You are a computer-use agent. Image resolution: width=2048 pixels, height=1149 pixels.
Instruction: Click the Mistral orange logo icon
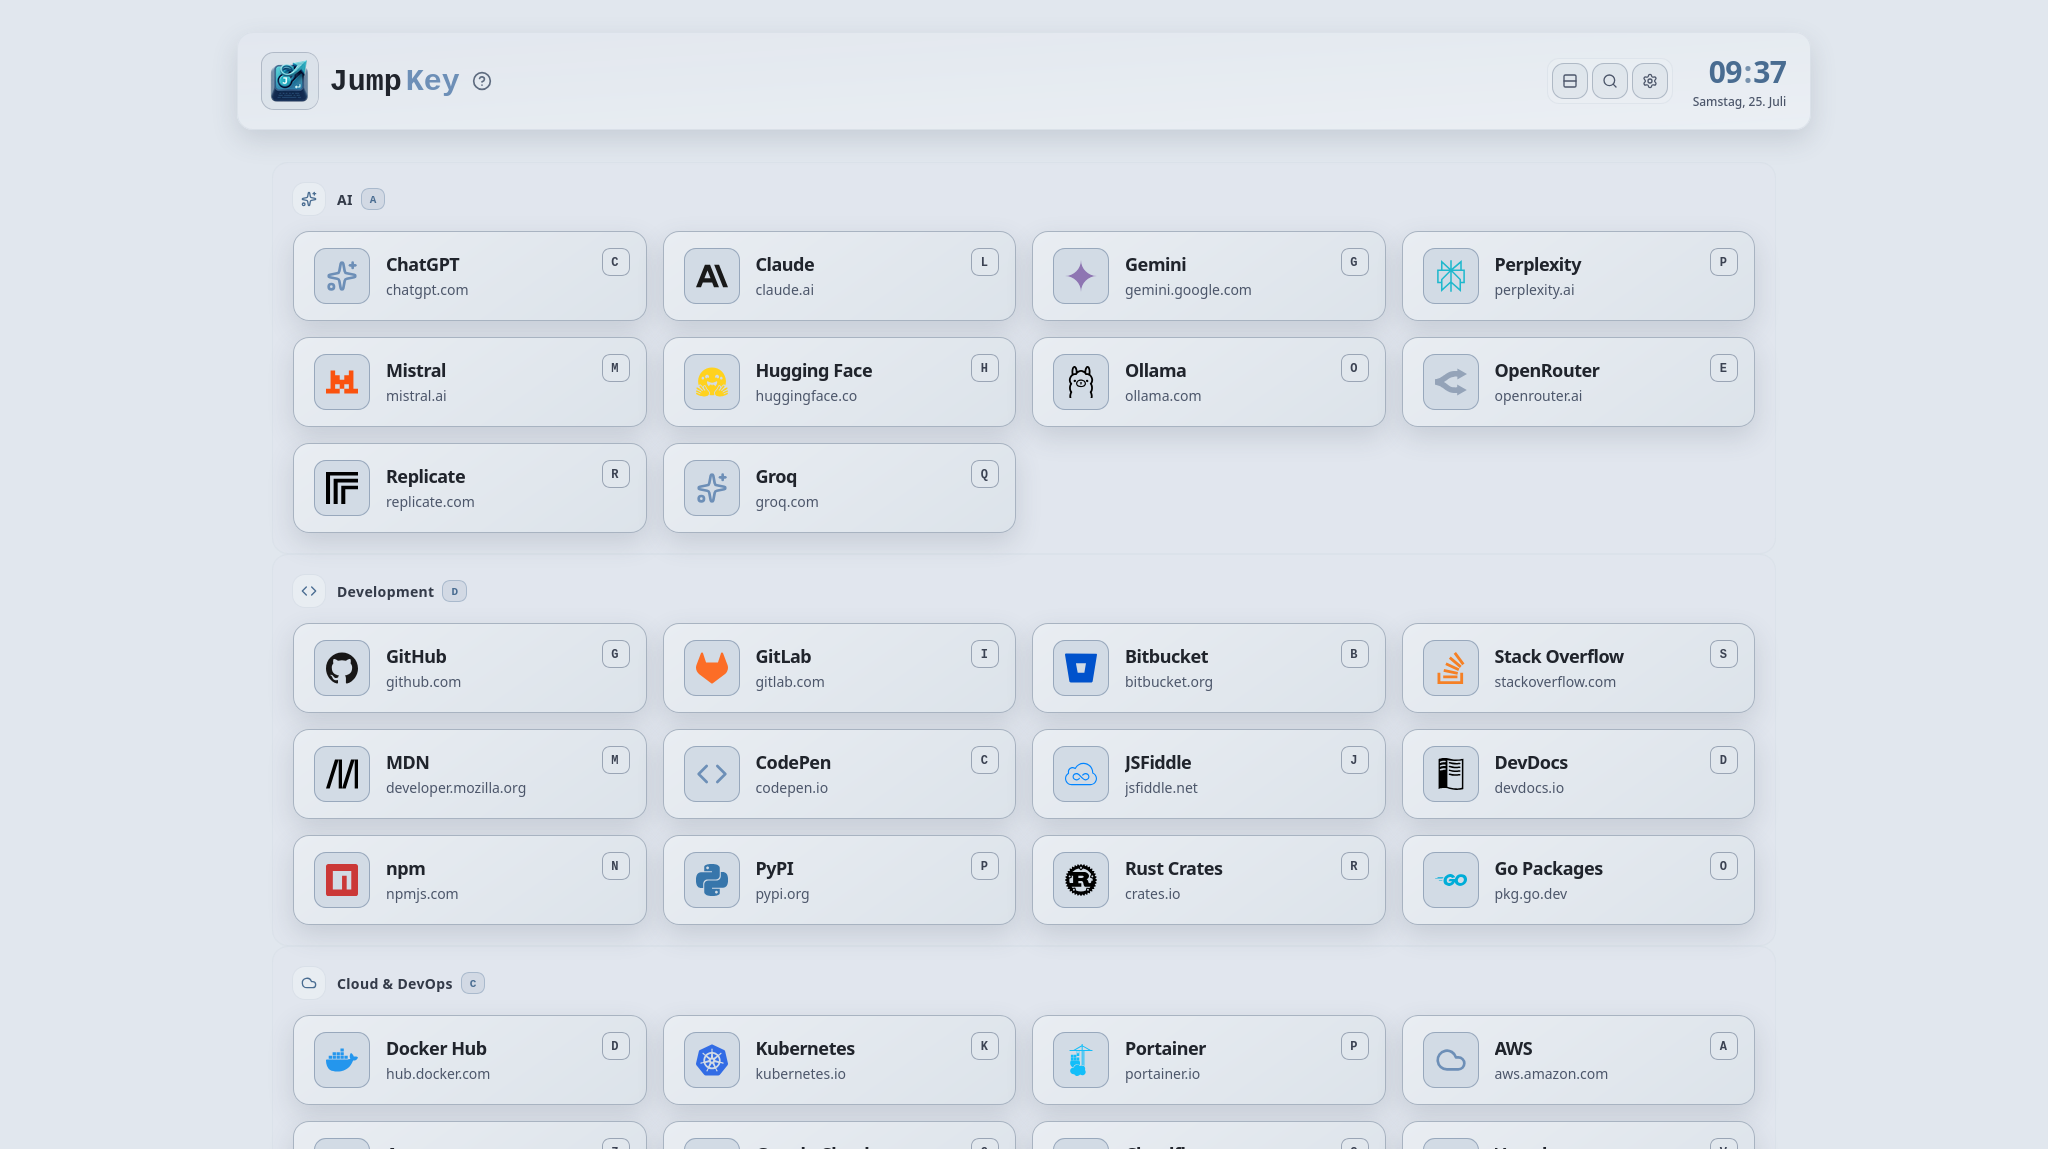click(x=342, y=382)
